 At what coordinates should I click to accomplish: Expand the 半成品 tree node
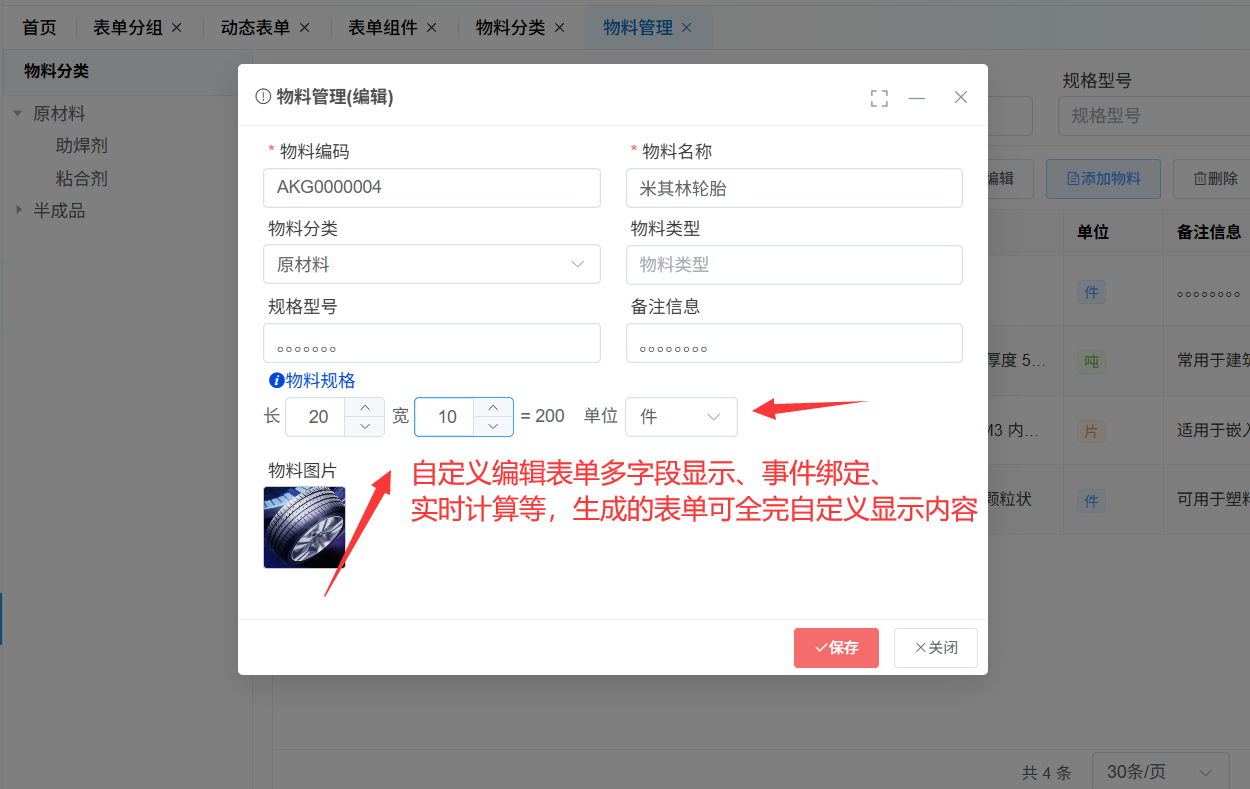(18, 210)
